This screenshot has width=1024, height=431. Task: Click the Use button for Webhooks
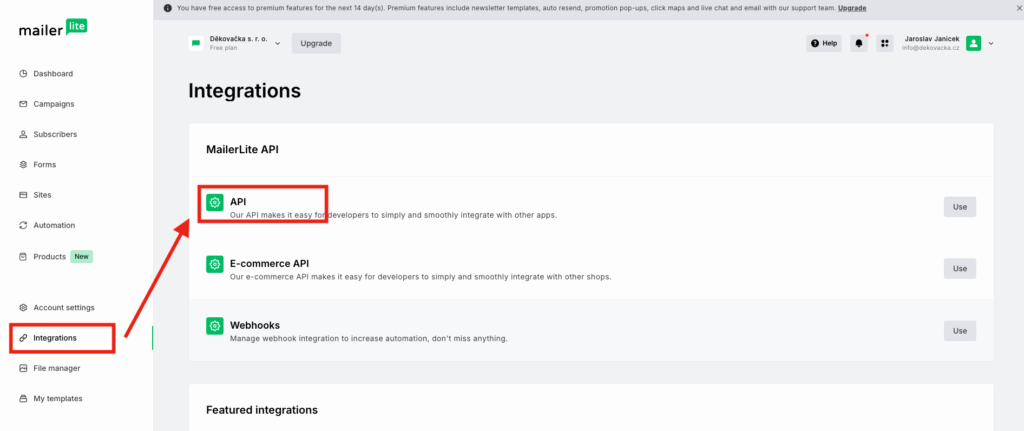point(959,330)
